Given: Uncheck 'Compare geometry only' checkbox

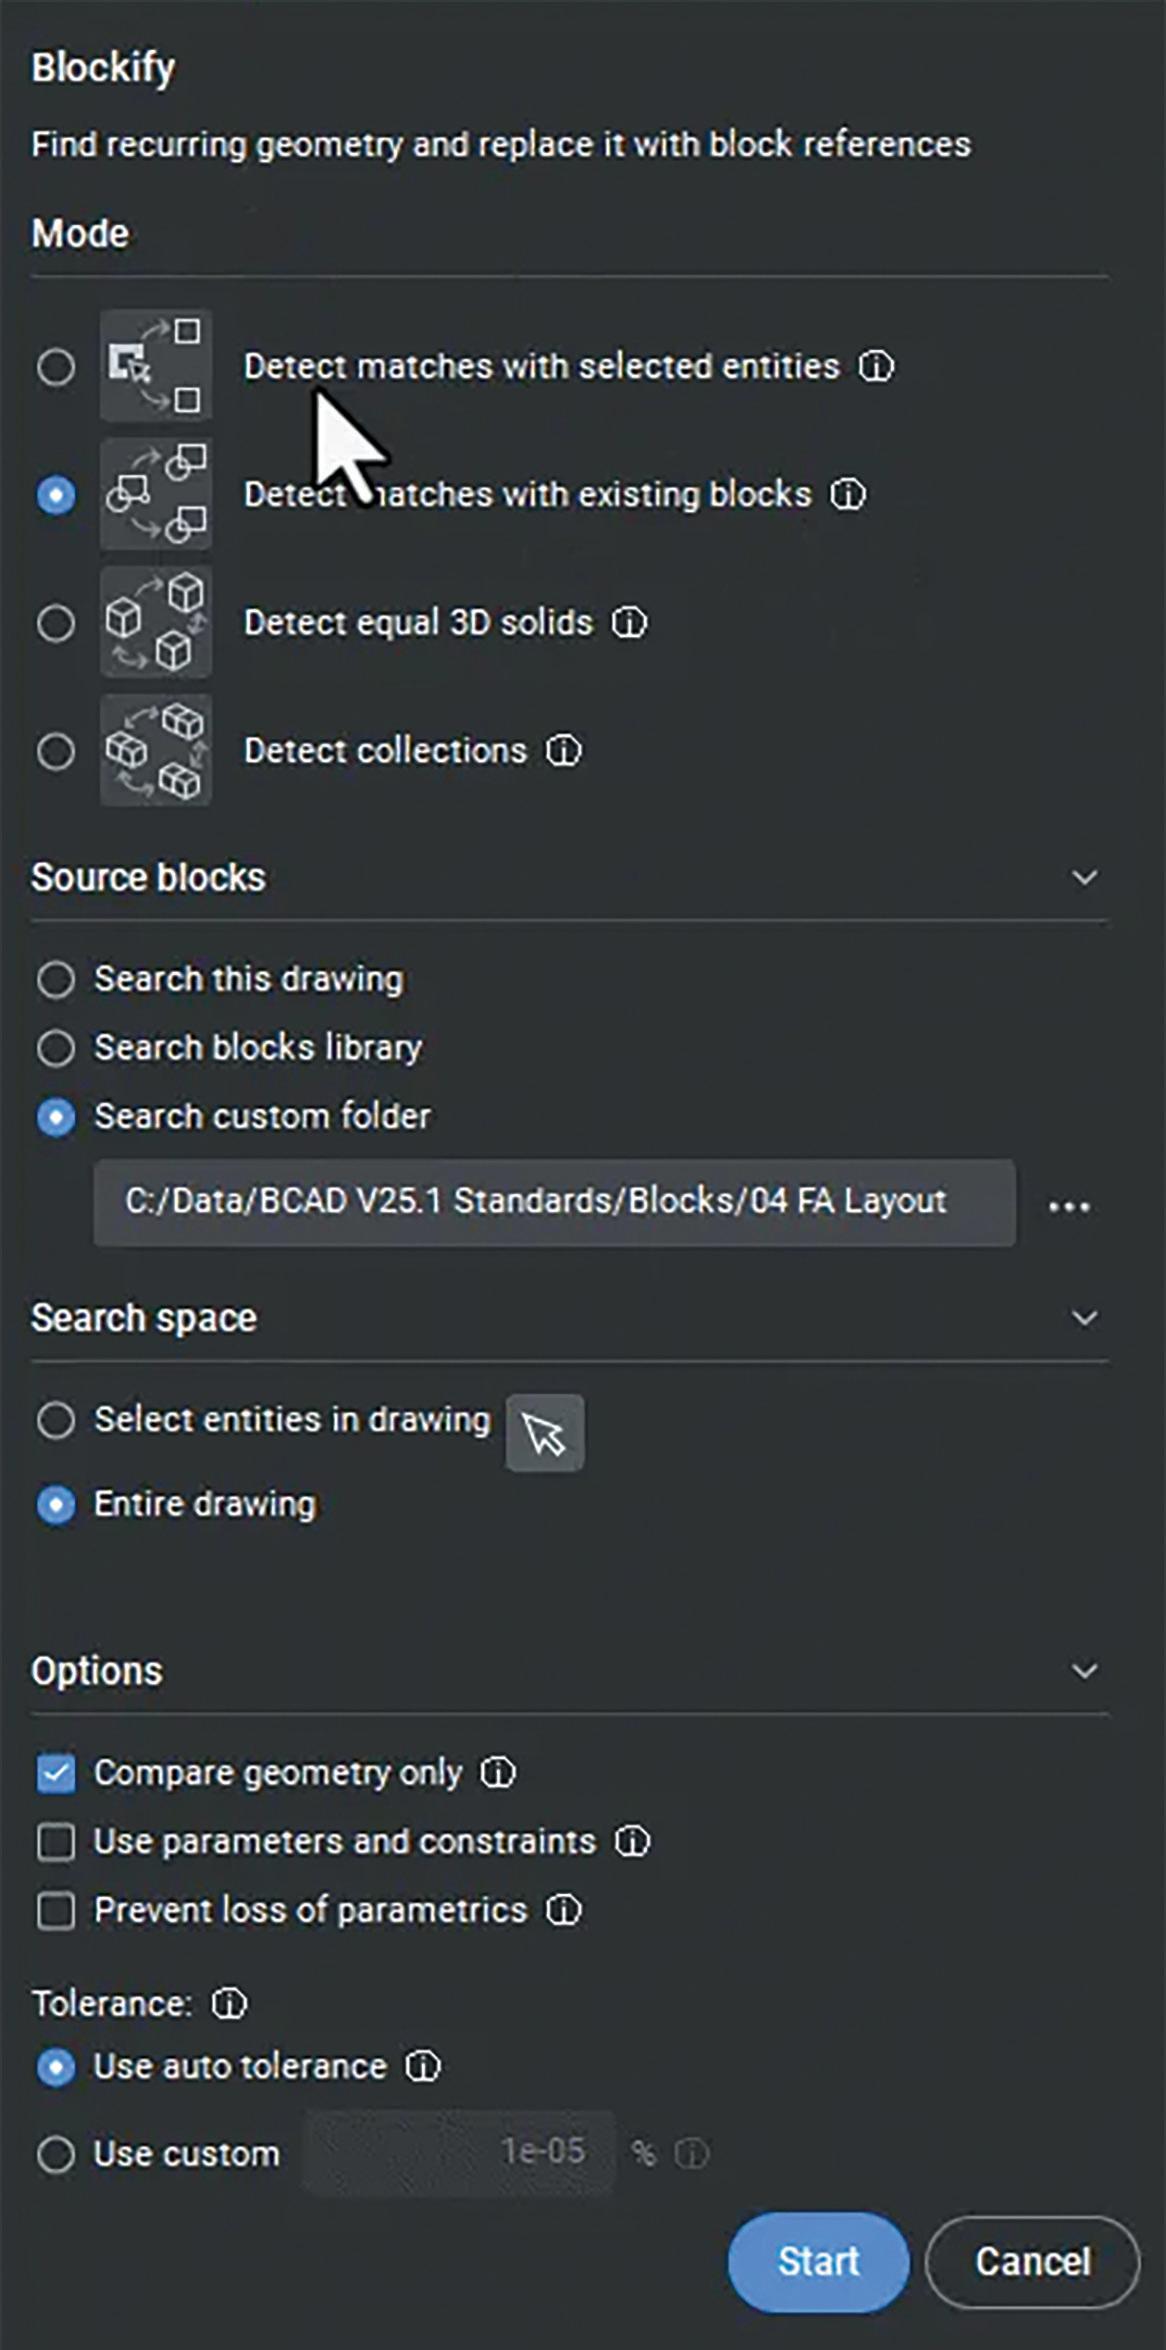Looking at the screenshot, I should [x=56, y=1773].
